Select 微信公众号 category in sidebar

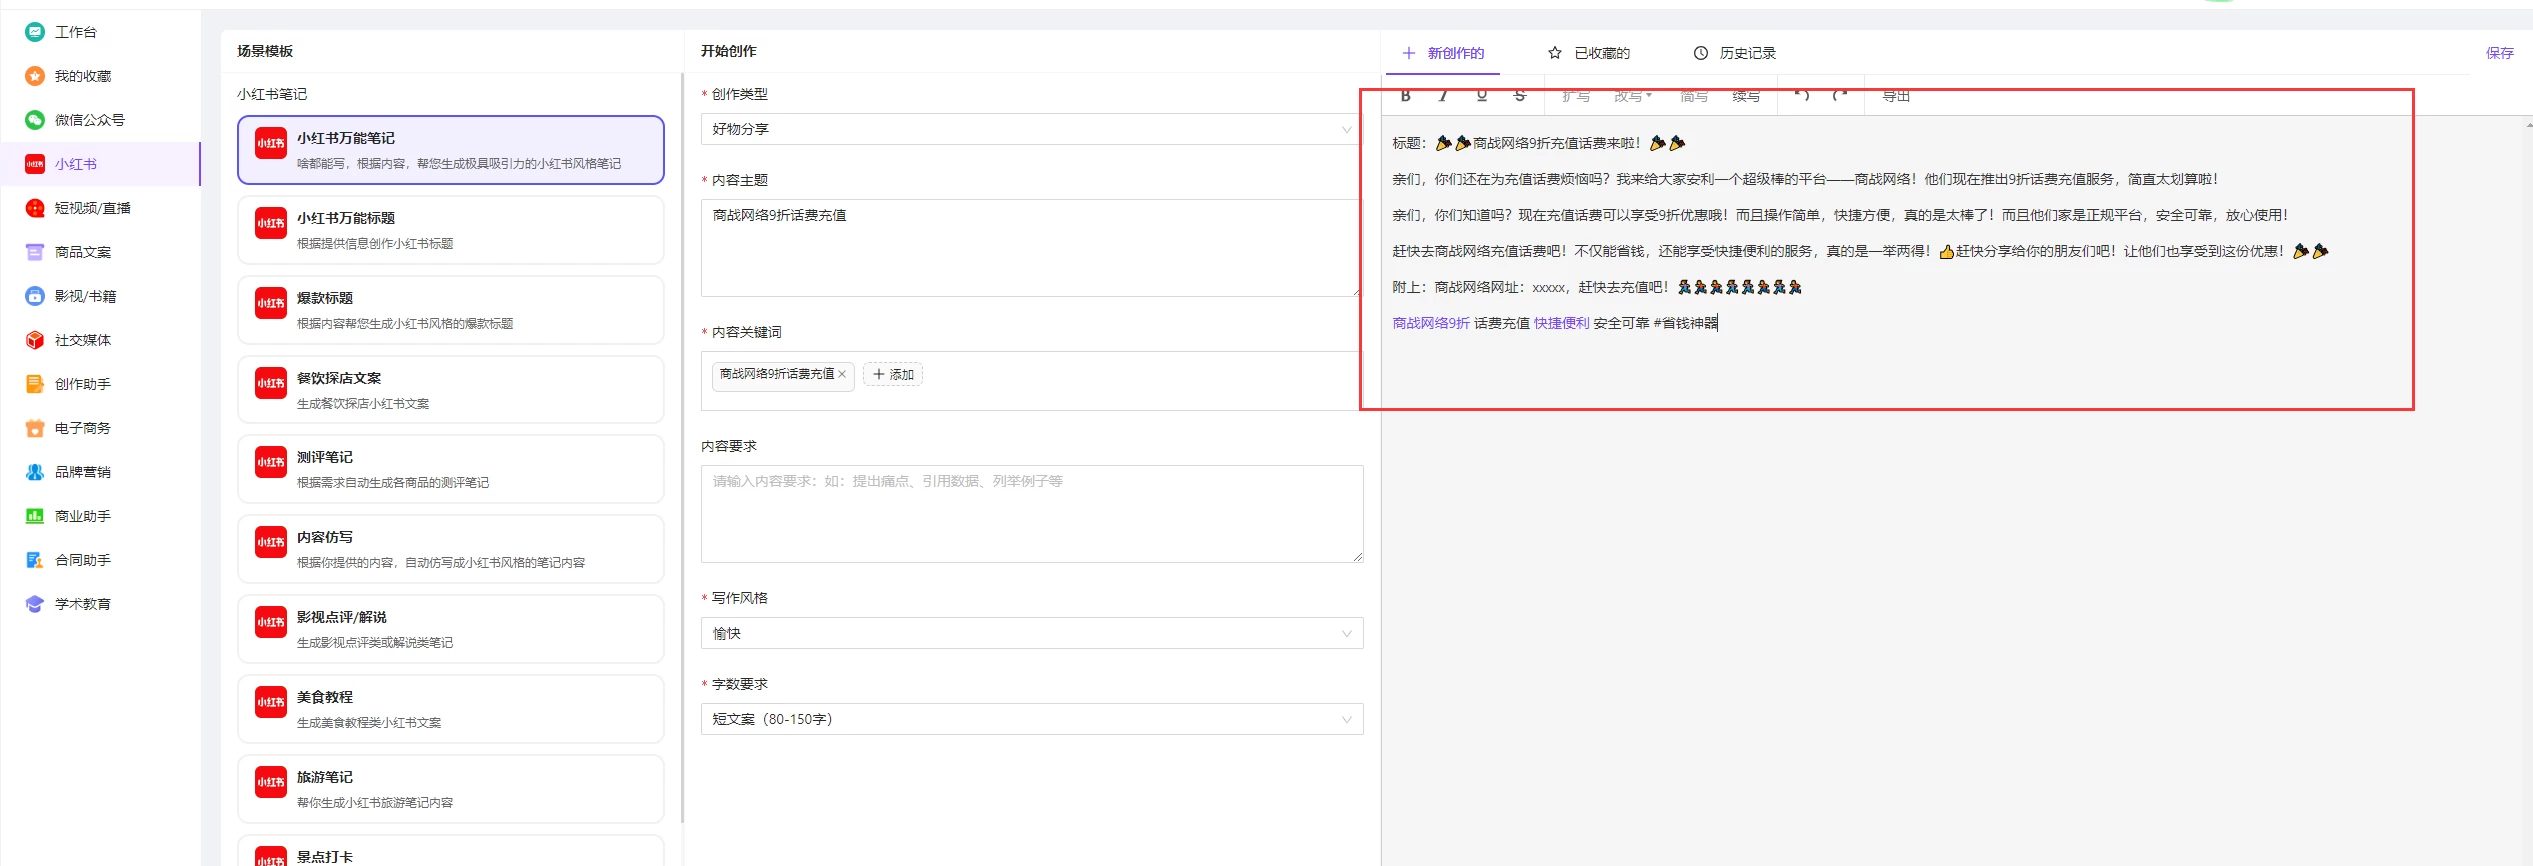point(90,120)
